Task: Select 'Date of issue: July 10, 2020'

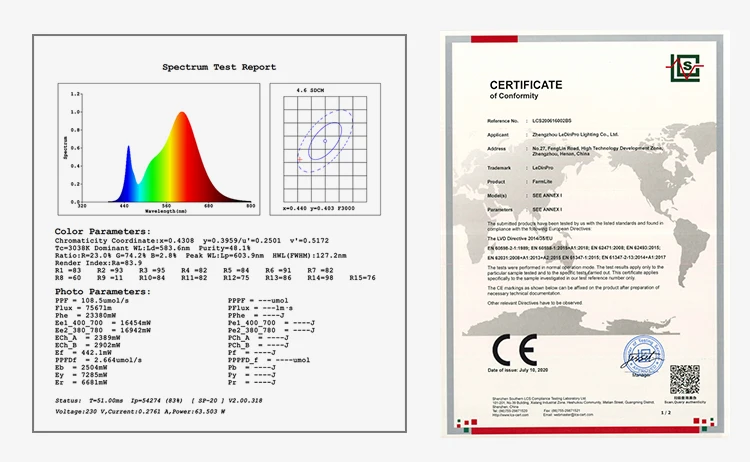Action: click(518, 370)
